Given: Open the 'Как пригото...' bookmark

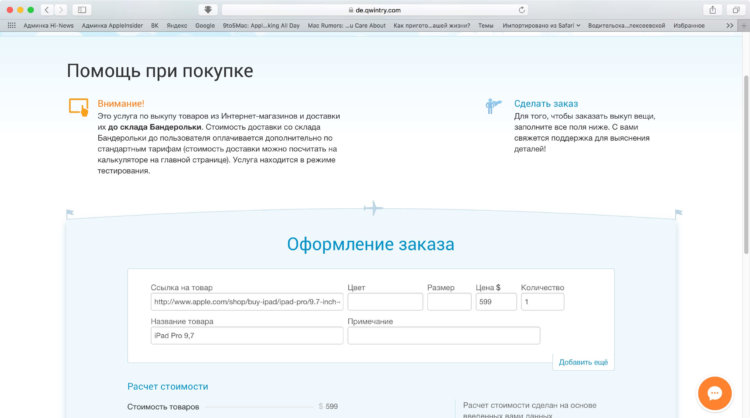Looking at the screenshot, I should click(x=431, y=25).
